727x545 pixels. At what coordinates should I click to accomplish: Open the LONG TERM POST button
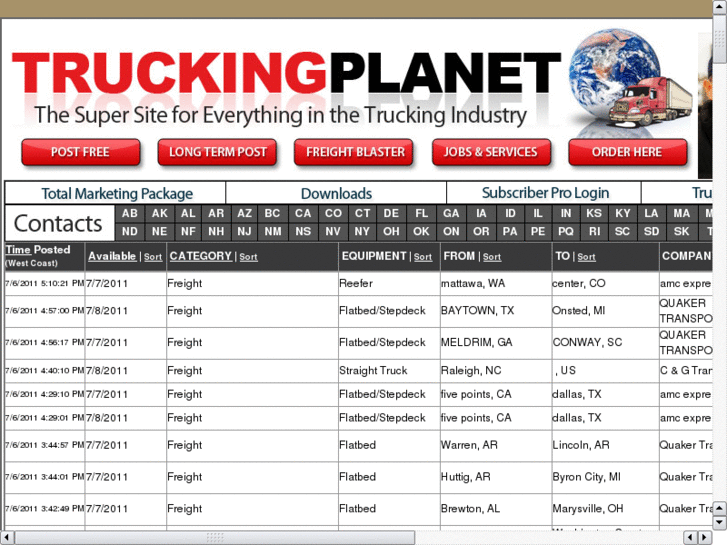pos(217,152)
